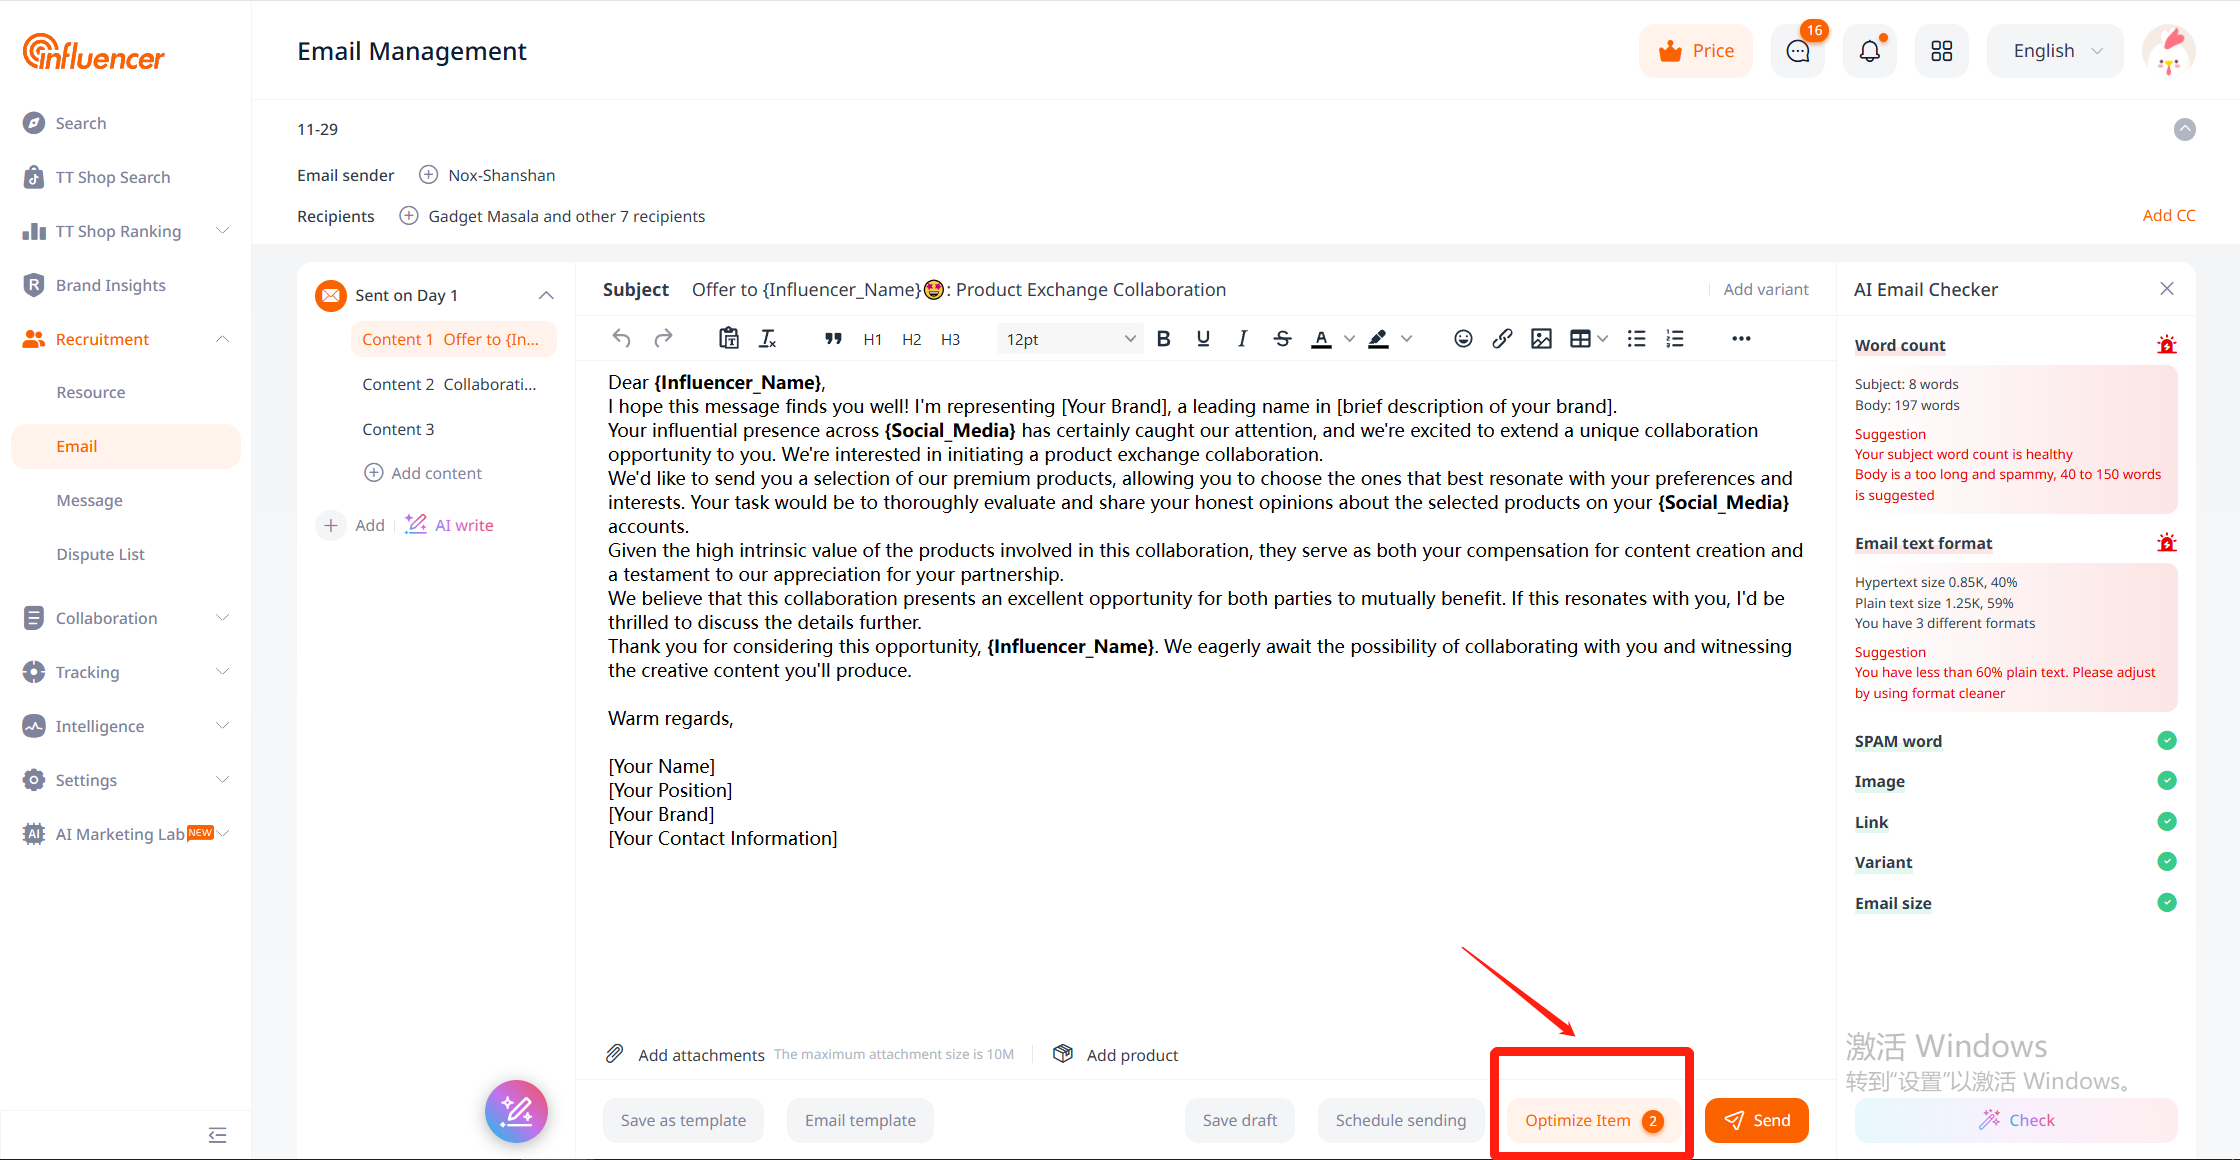Open the 12pt font size dropdown
2240x1160 pixels.
tap(1069, 339)
